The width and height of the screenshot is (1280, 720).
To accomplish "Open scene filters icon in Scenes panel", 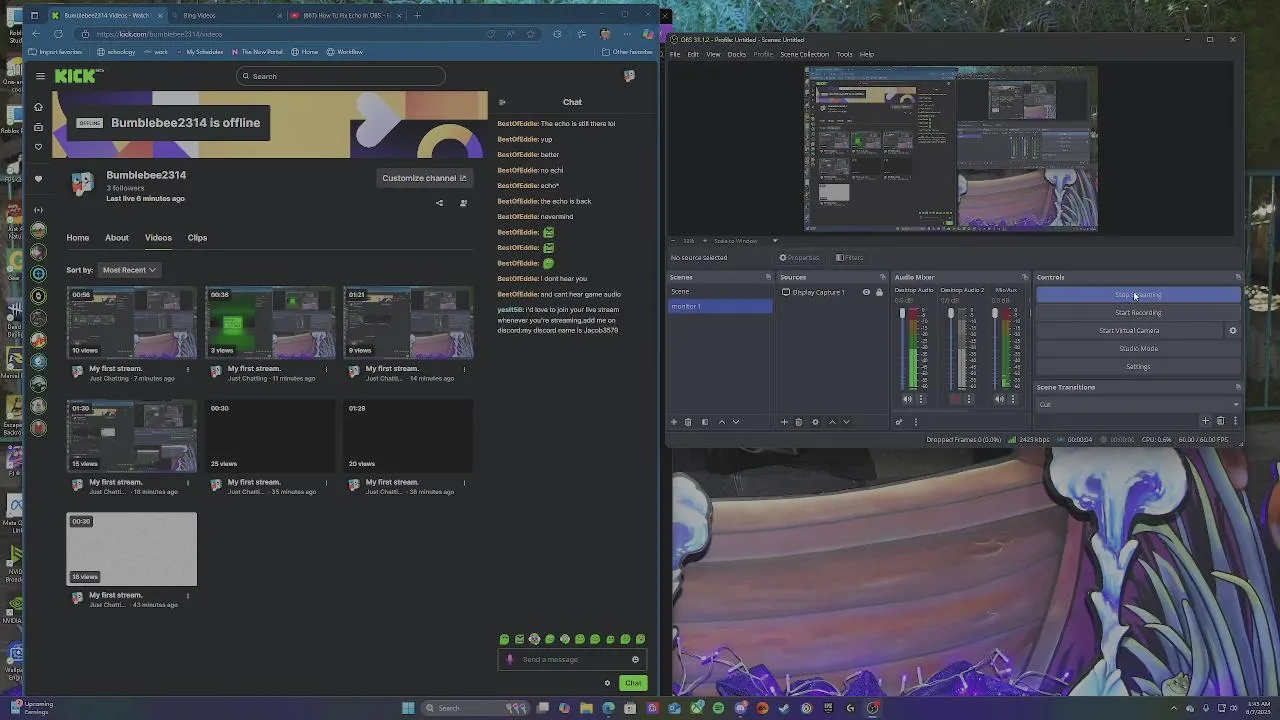I will click(704, 422).
